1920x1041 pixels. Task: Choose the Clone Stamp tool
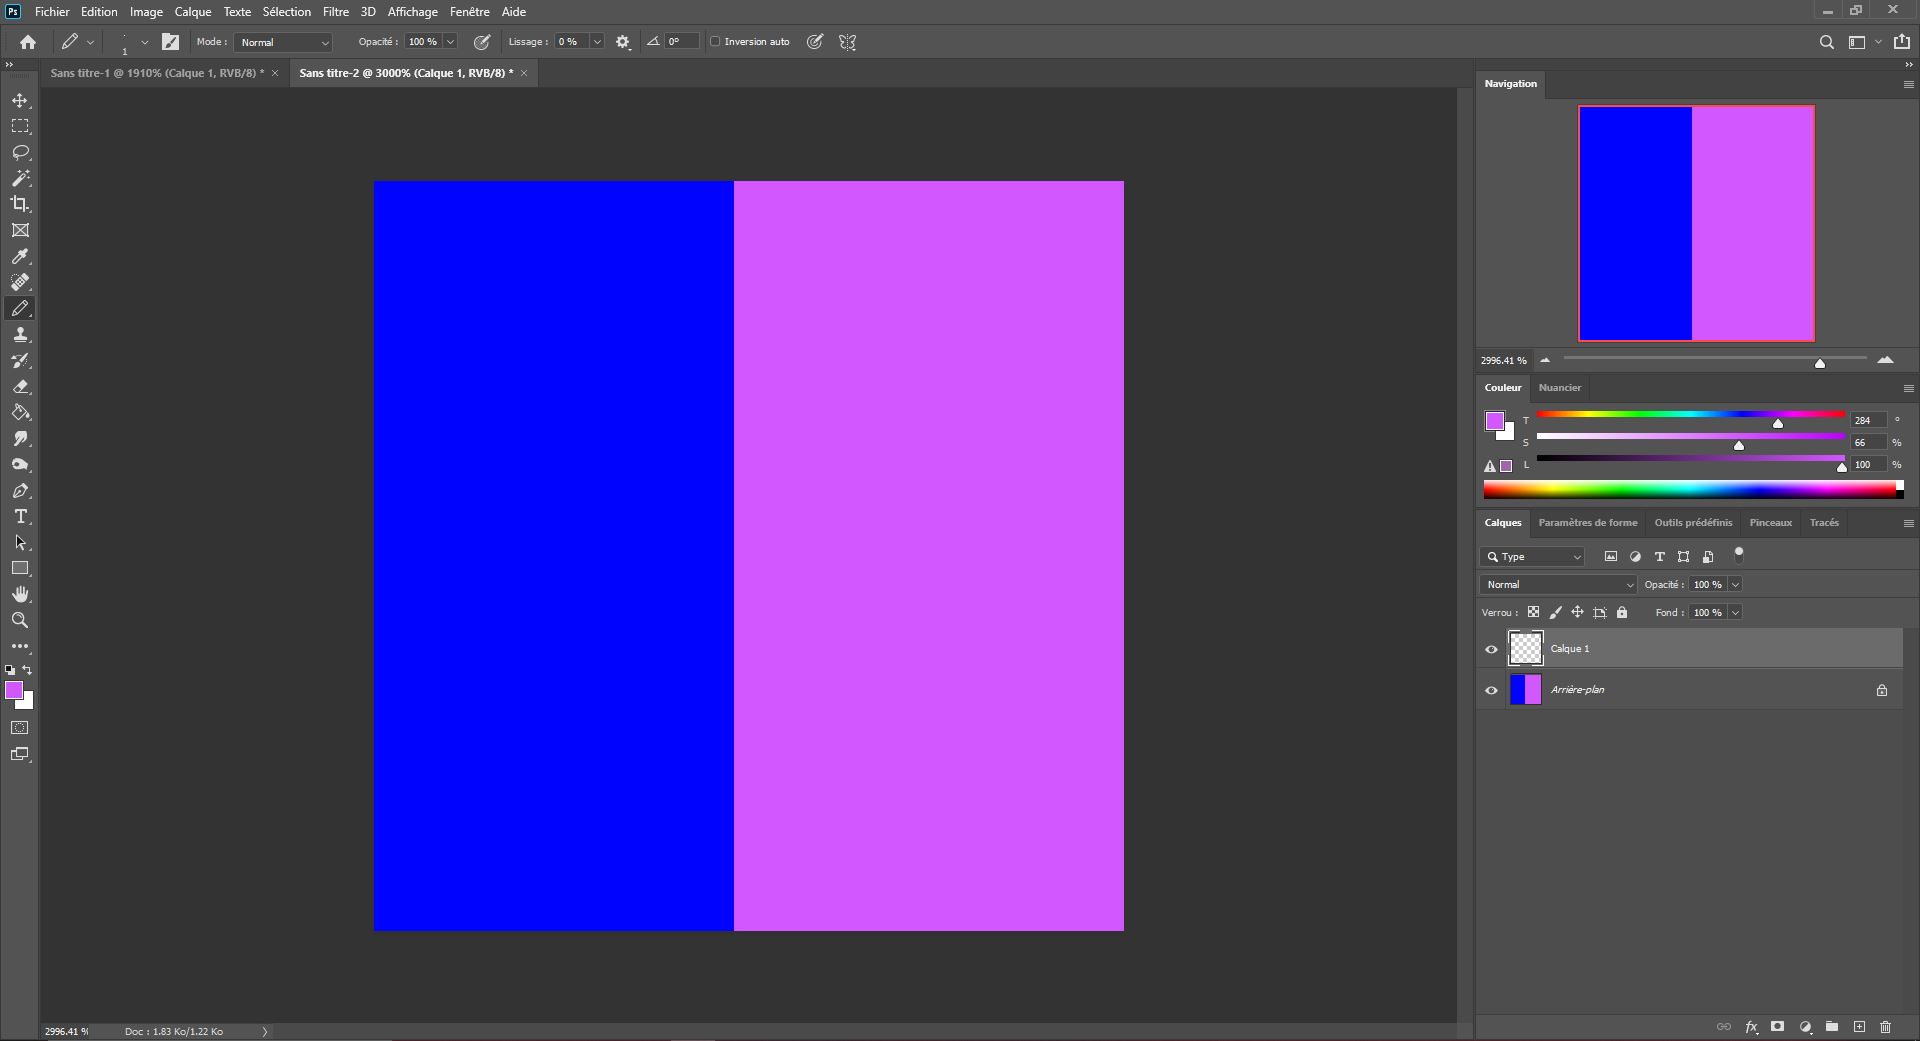(20, 335)
